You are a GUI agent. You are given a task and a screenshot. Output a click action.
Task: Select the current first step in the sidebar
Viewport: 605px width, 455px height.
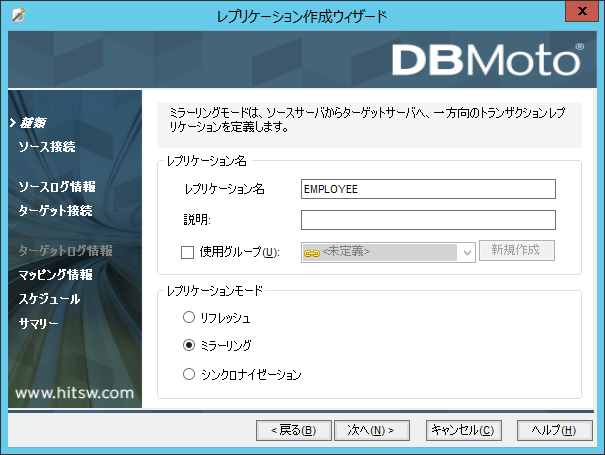point(32,123)
